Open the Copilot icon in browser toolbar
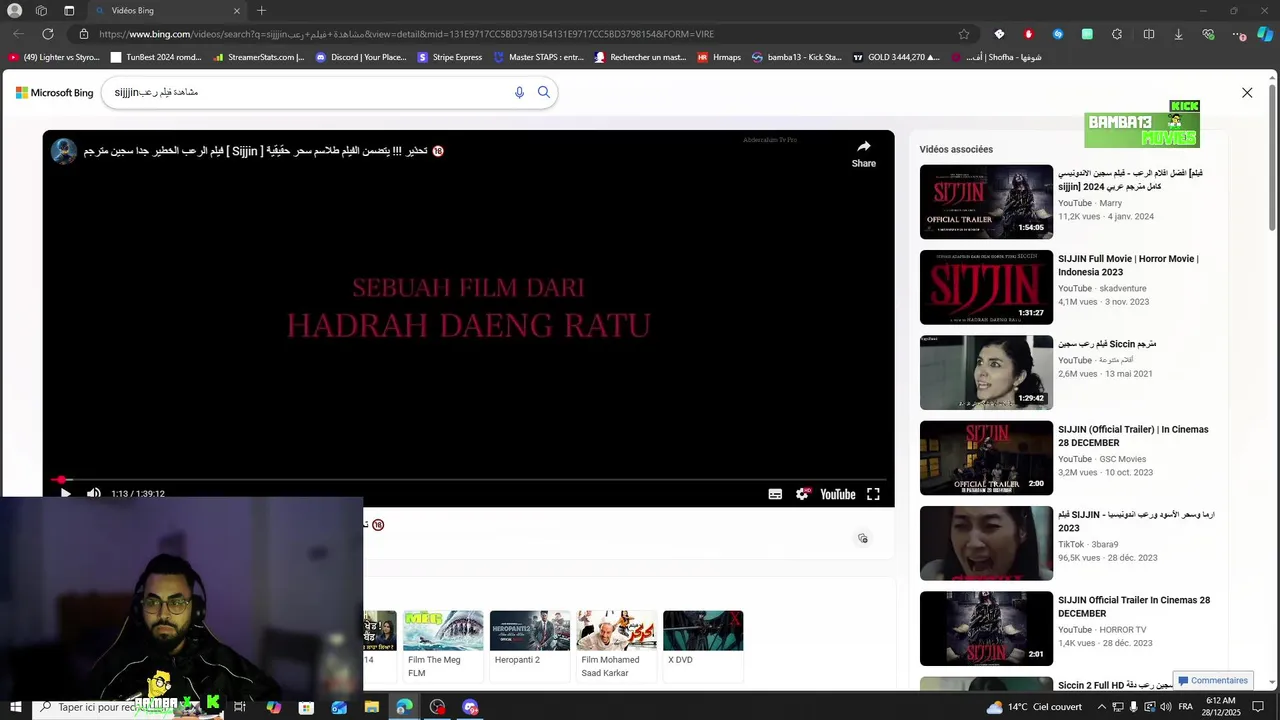The image size is (1280, 720). pyautogui.click(x=1265, y=34)
